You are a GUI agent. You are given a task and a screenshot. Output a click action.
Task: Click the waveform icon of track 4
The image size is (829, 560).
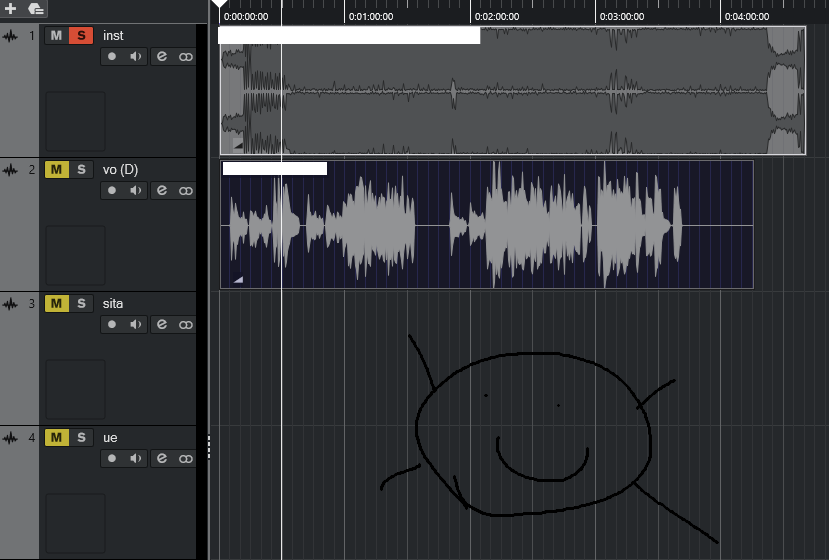(10, 438)
